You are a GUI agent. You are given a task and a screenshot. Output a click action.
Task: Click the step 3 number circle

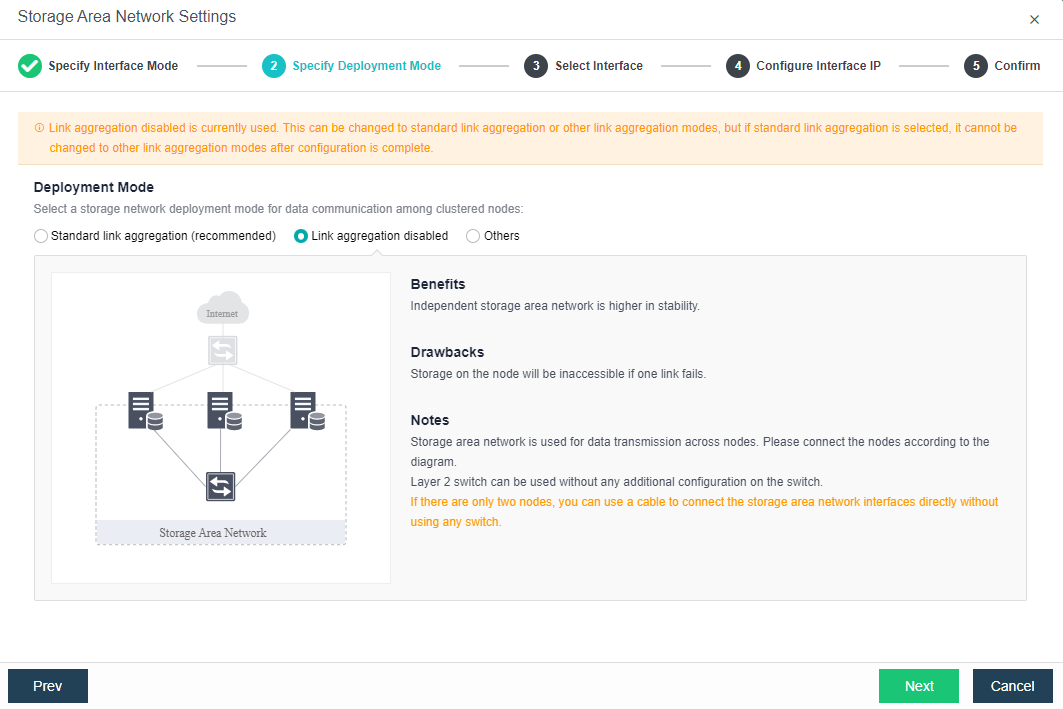(536, 66)
